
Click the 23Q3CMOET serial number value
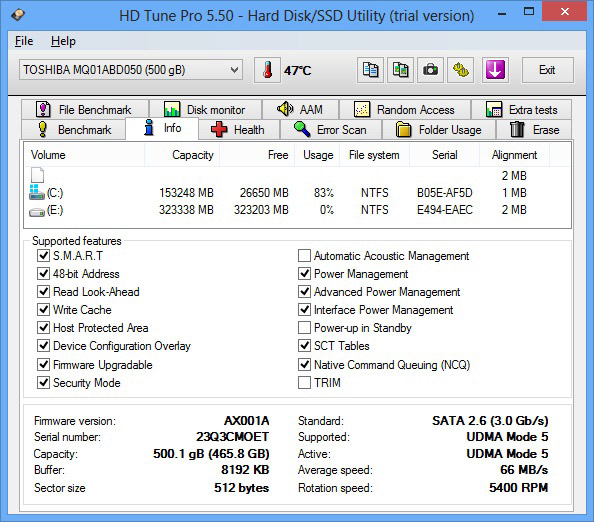coord(232,437)
